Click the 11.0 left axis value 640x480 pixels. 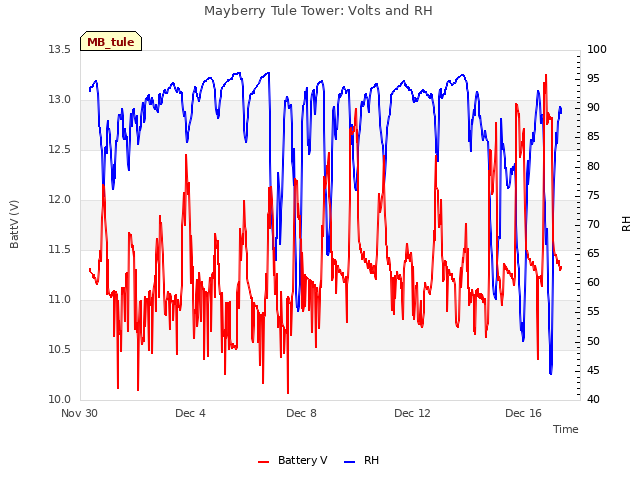click(59, 299)
